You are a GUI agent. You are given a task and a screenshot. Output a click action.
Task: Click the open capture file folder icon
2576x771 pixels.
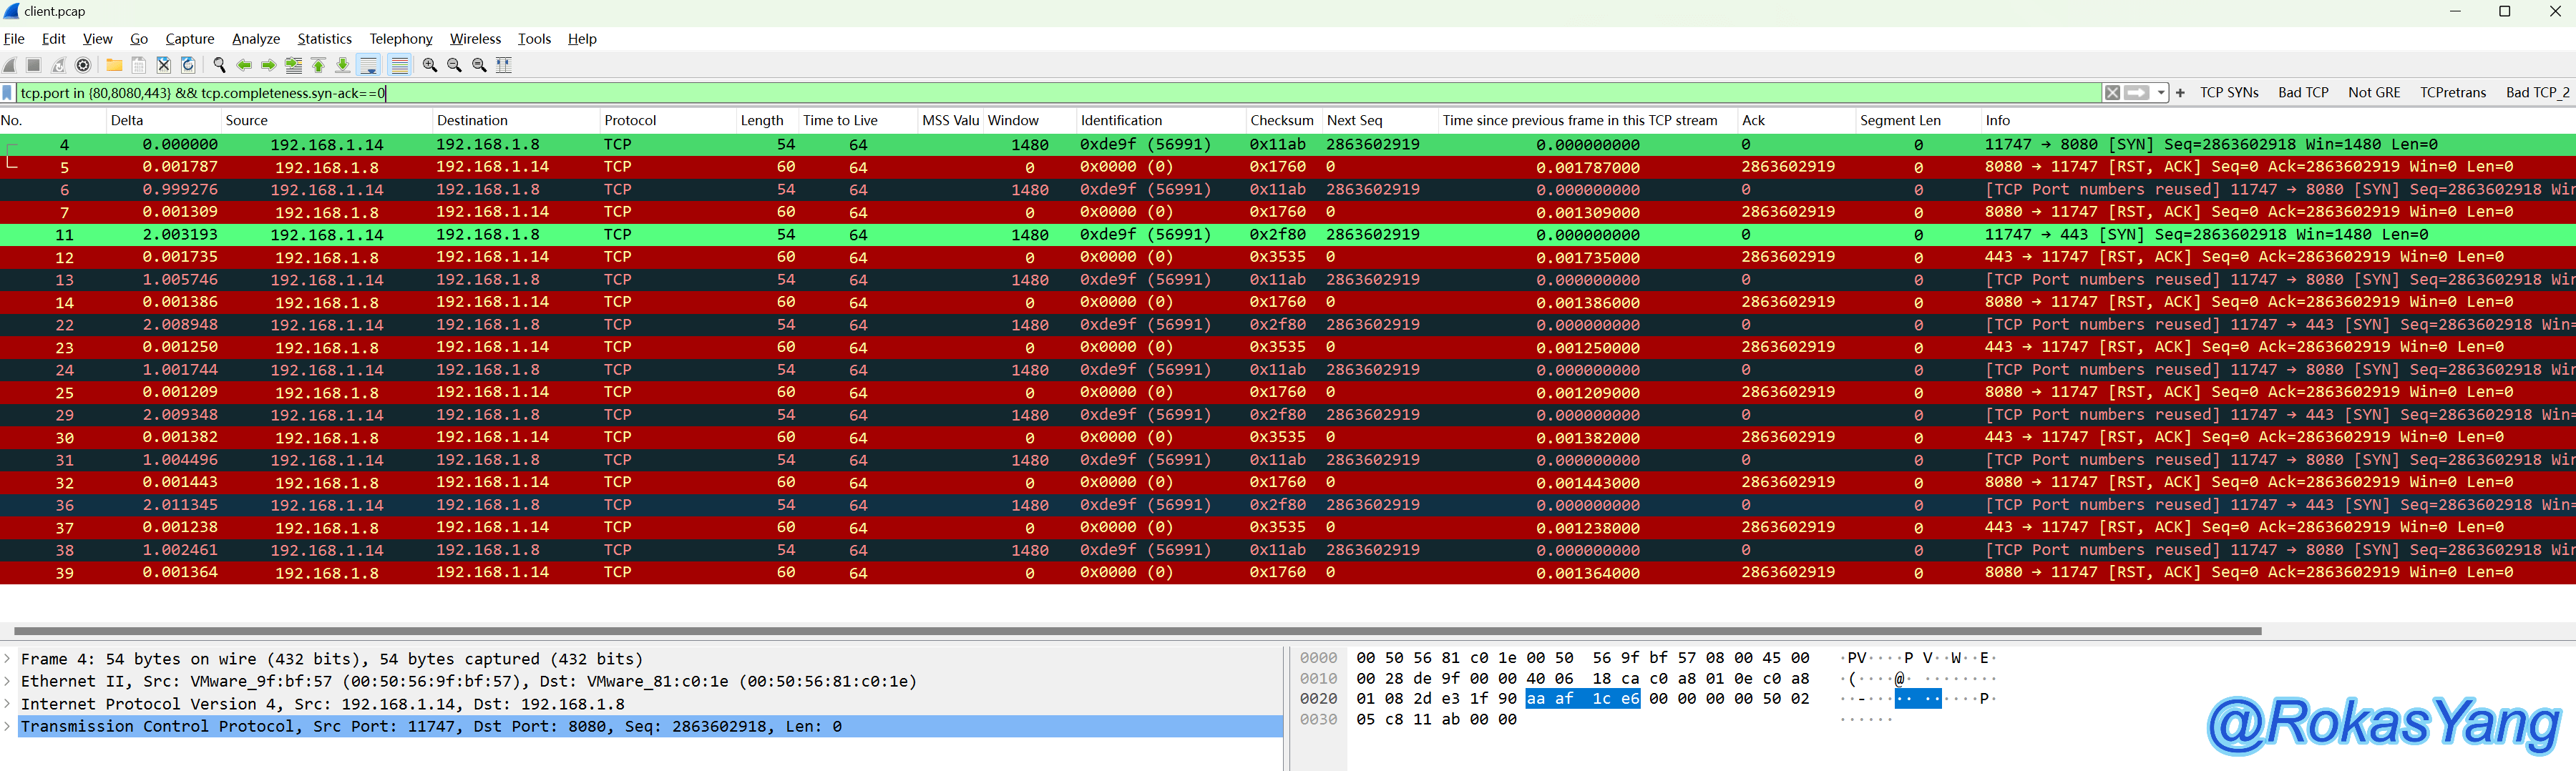114,65
